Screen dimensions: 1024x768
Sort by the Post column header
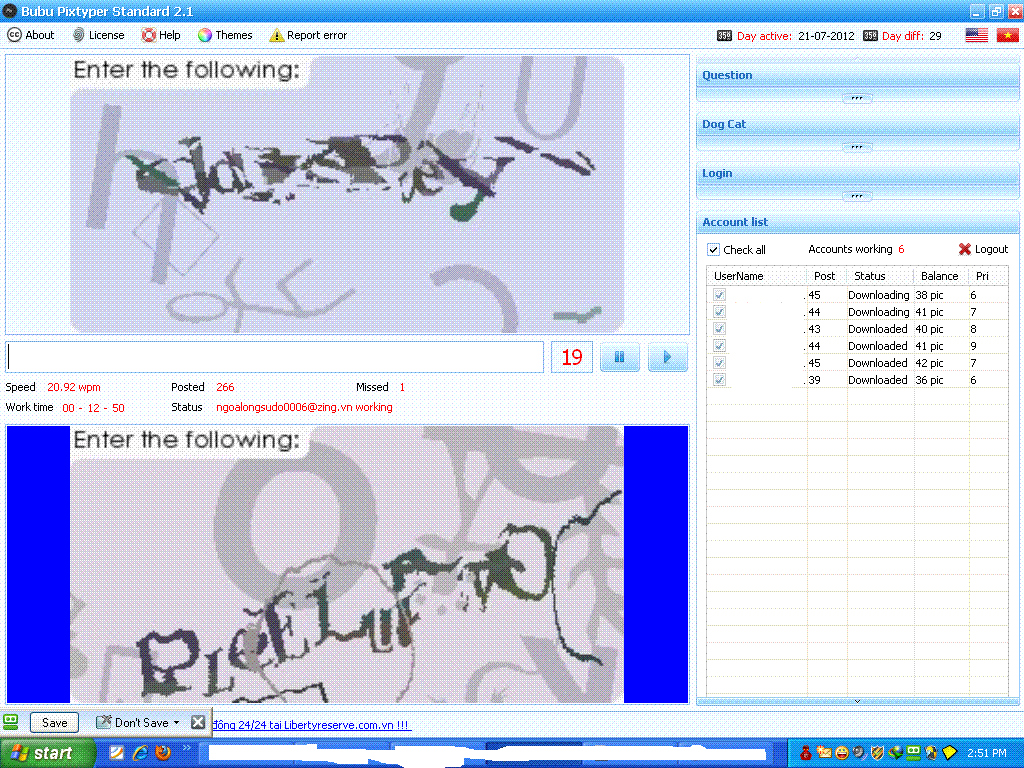click(826, 276)
